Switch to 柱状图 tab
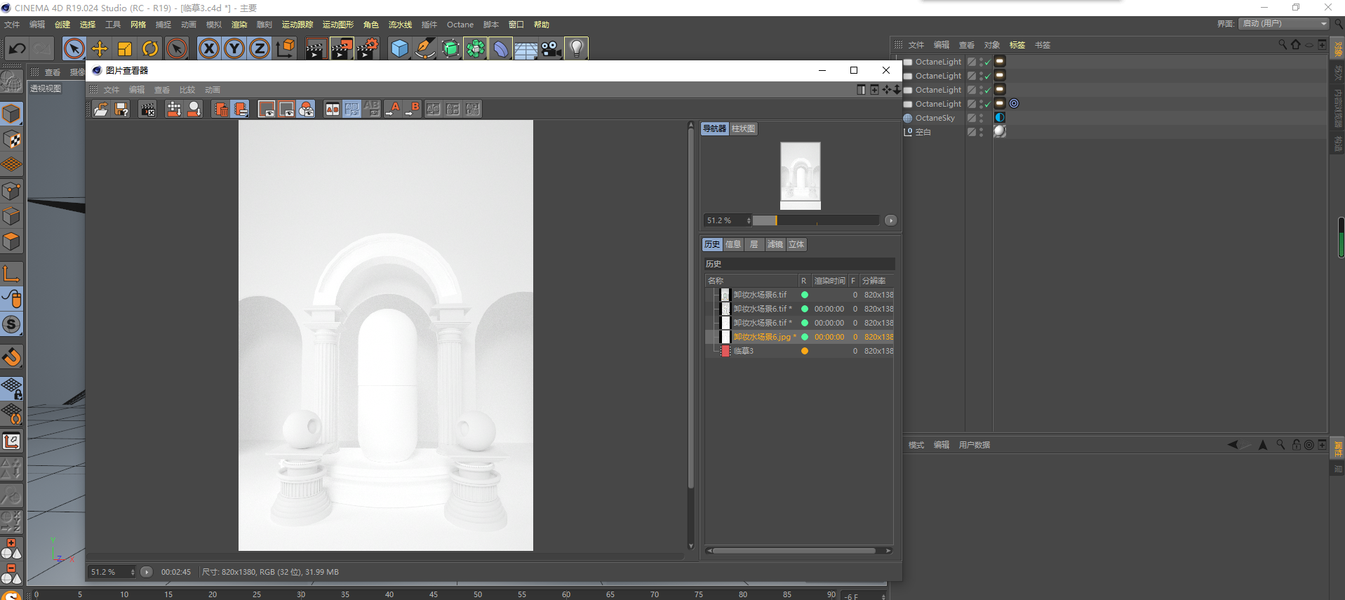This screenshot has height=600, width=1345. (743, 129)
